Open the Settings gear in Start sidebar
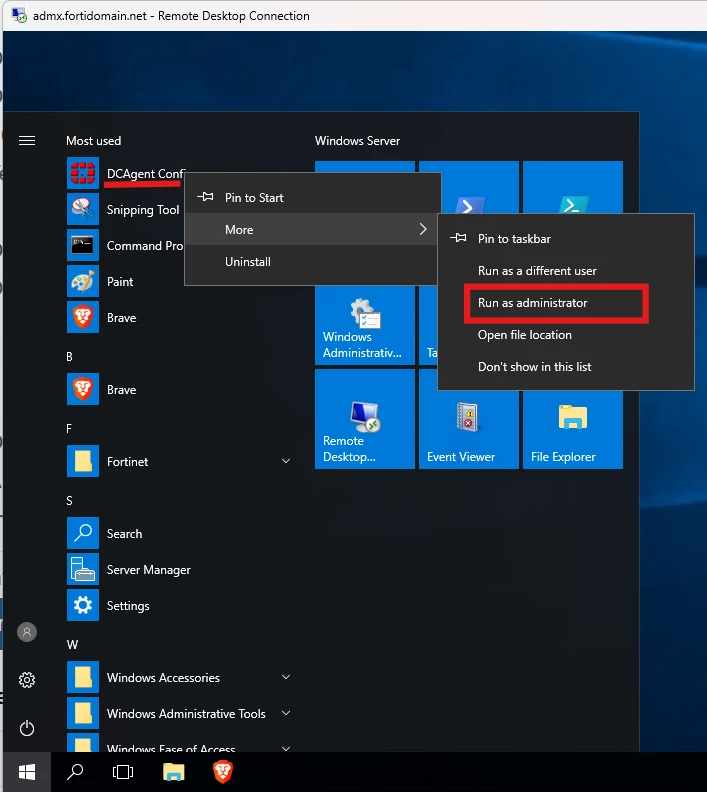Viewport: 707px width, 792px height. click(27, 680)
